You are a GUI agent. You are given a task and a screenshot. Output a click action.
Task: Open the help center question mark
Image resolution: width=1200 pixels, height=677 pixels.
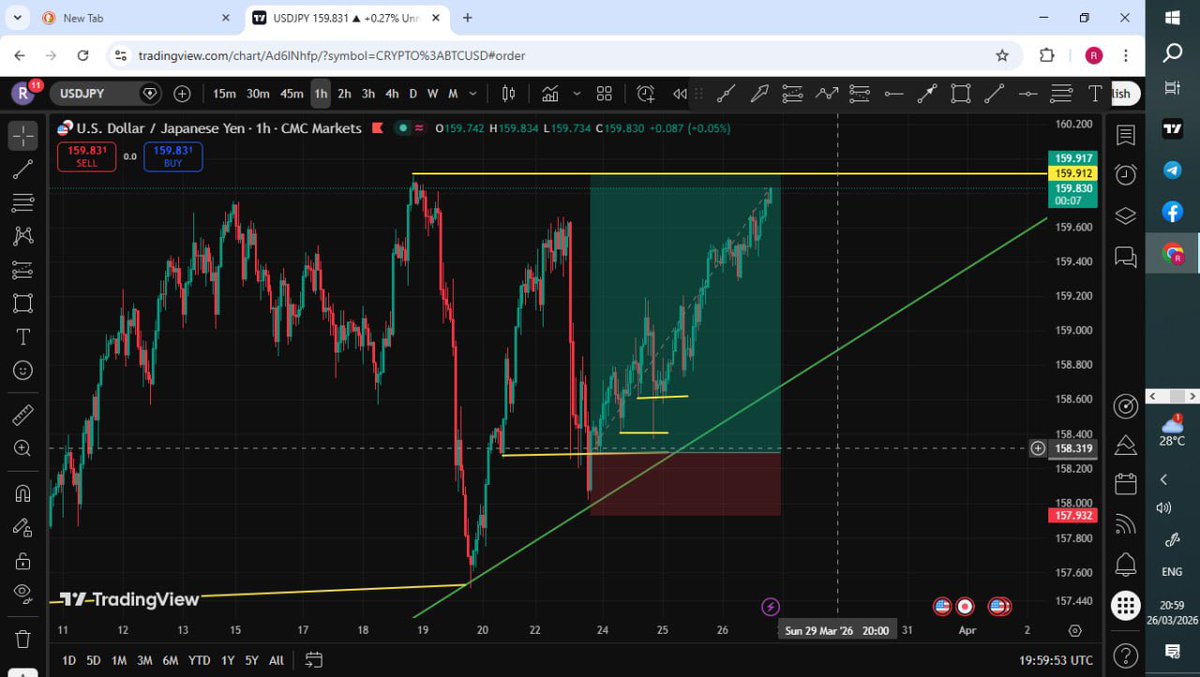pos(1125,655)
